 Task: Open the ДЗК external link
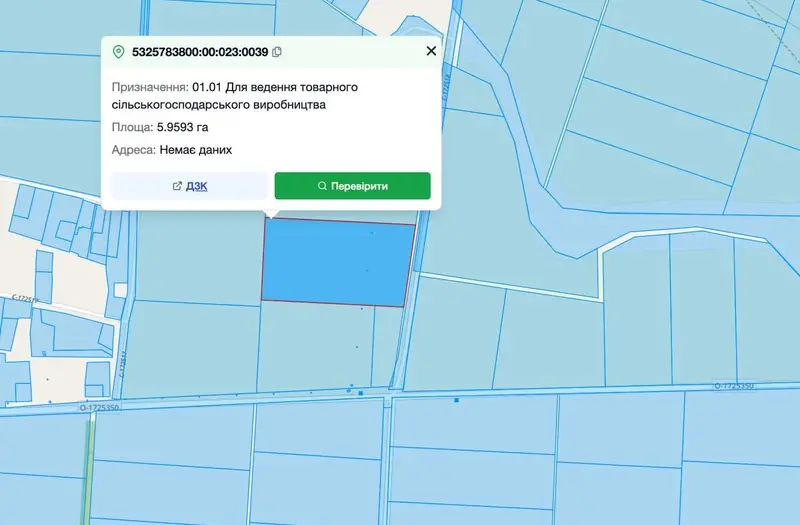pos(189,186)
